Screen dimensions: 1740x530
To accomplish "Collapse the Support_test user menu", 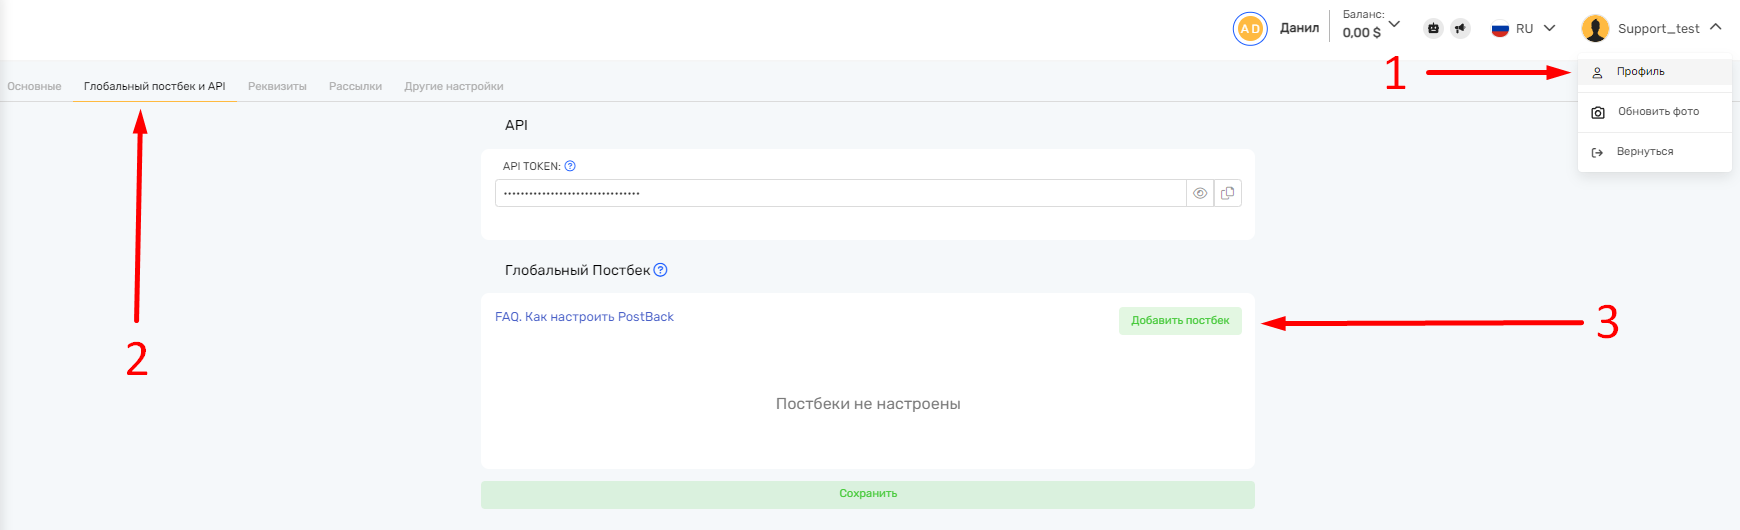I will pos(1715,28).
